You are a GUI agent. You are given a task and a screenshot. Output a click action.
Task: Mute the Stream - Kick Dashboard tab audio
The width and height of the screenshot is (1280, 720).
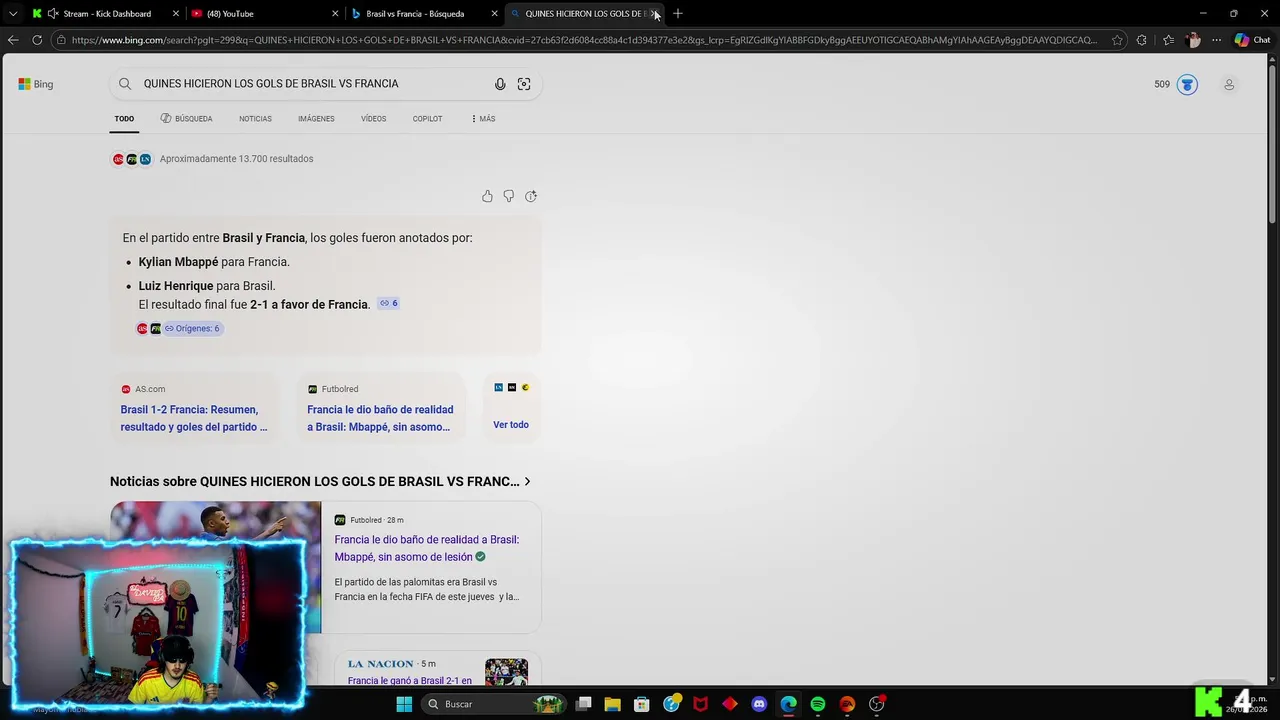[52, 14]
